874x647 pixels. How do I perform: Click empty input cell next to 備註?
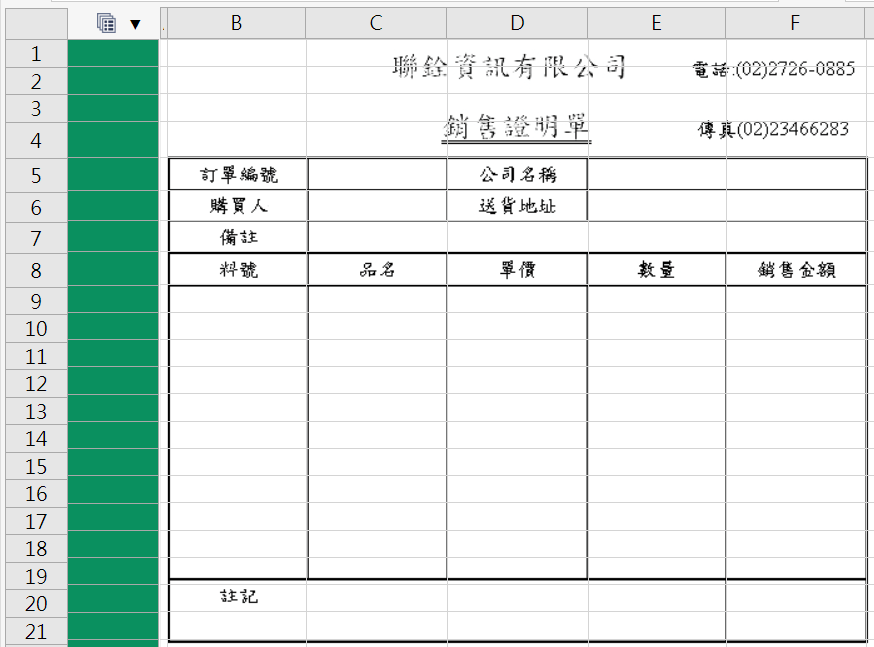pyautogui.click(x=586, y=237)
